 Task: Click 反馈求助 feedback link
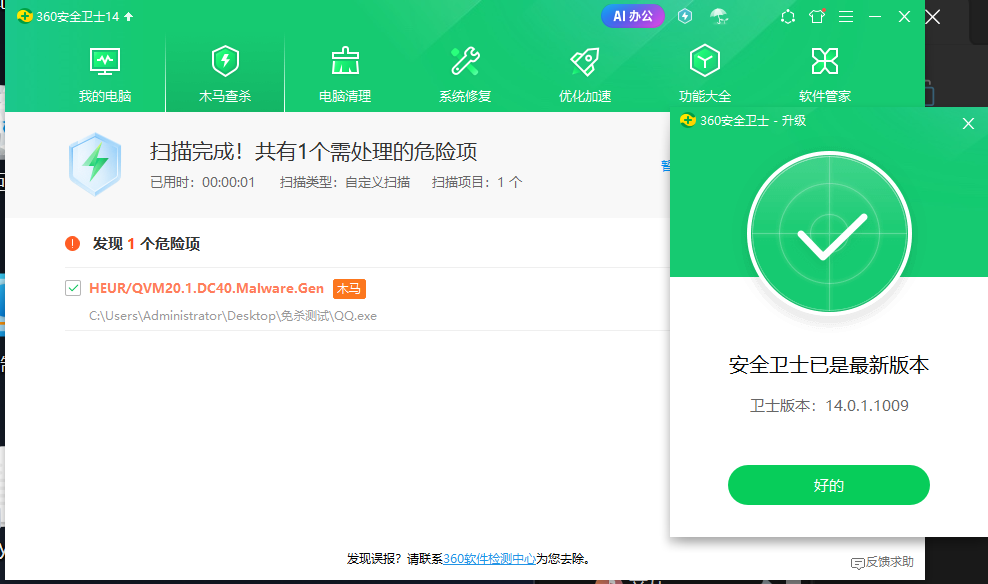pyautogui.click(x=882, y=562)
